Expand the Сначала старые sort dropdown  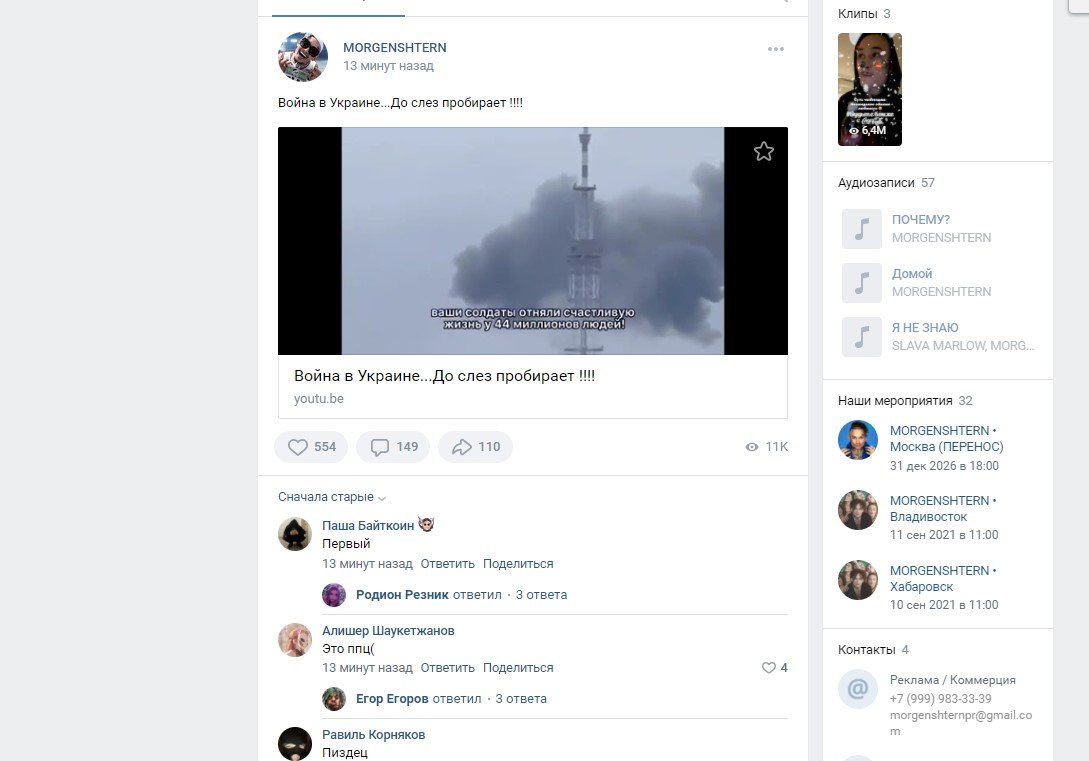(332, 497)
